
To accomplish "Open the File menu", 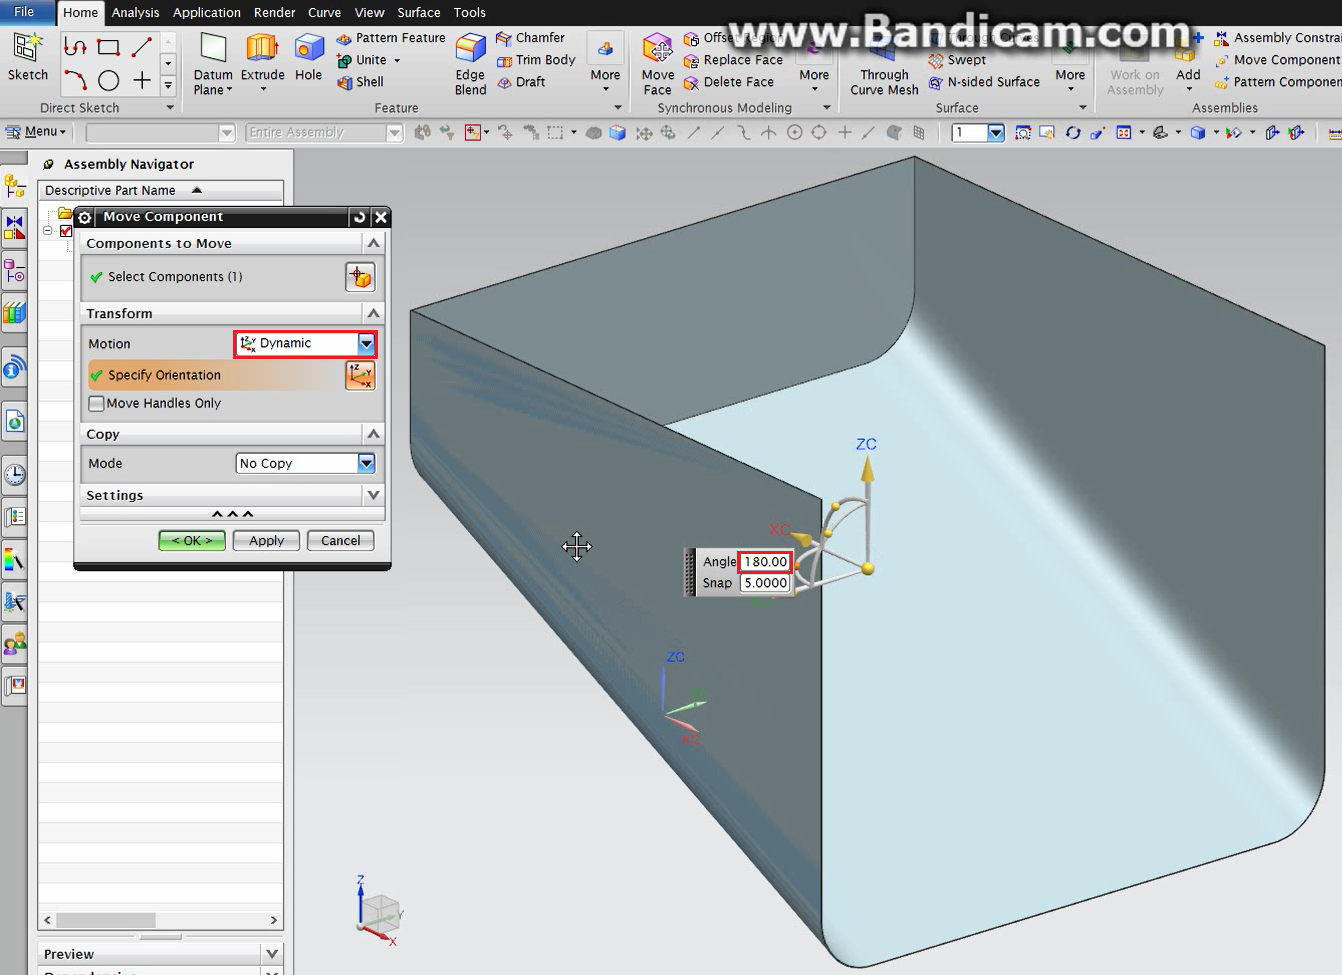I will pos(24,12).
